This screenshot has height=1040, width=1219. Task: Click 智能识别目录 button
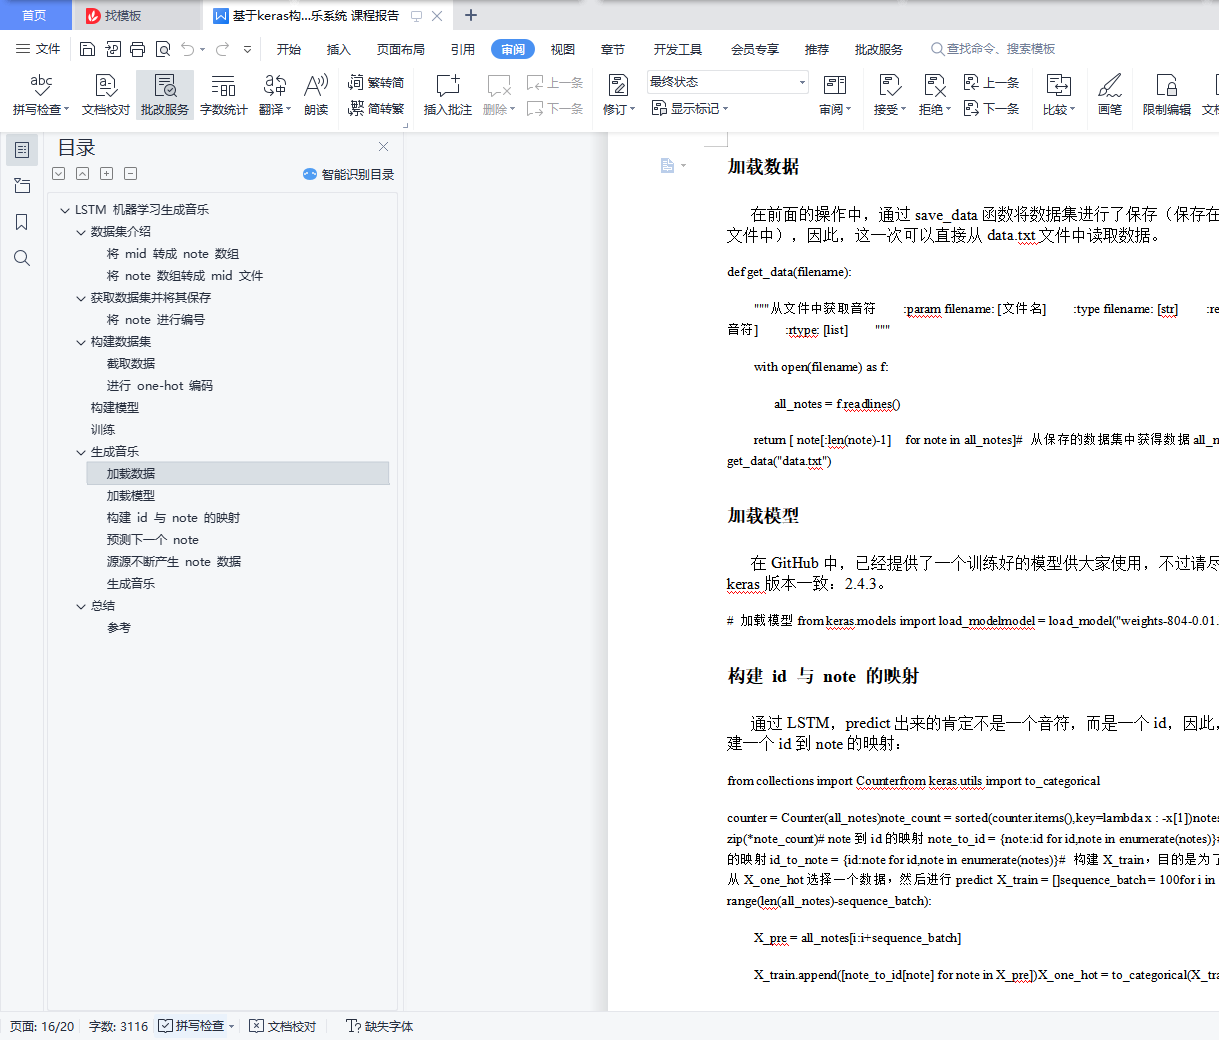point(348,174)
